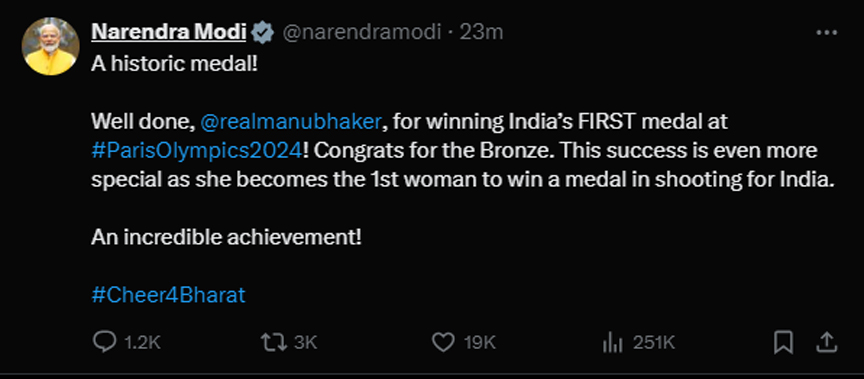Click the 23m timestamp
Screen dimensions: 864x379
[x=481, y=33]
